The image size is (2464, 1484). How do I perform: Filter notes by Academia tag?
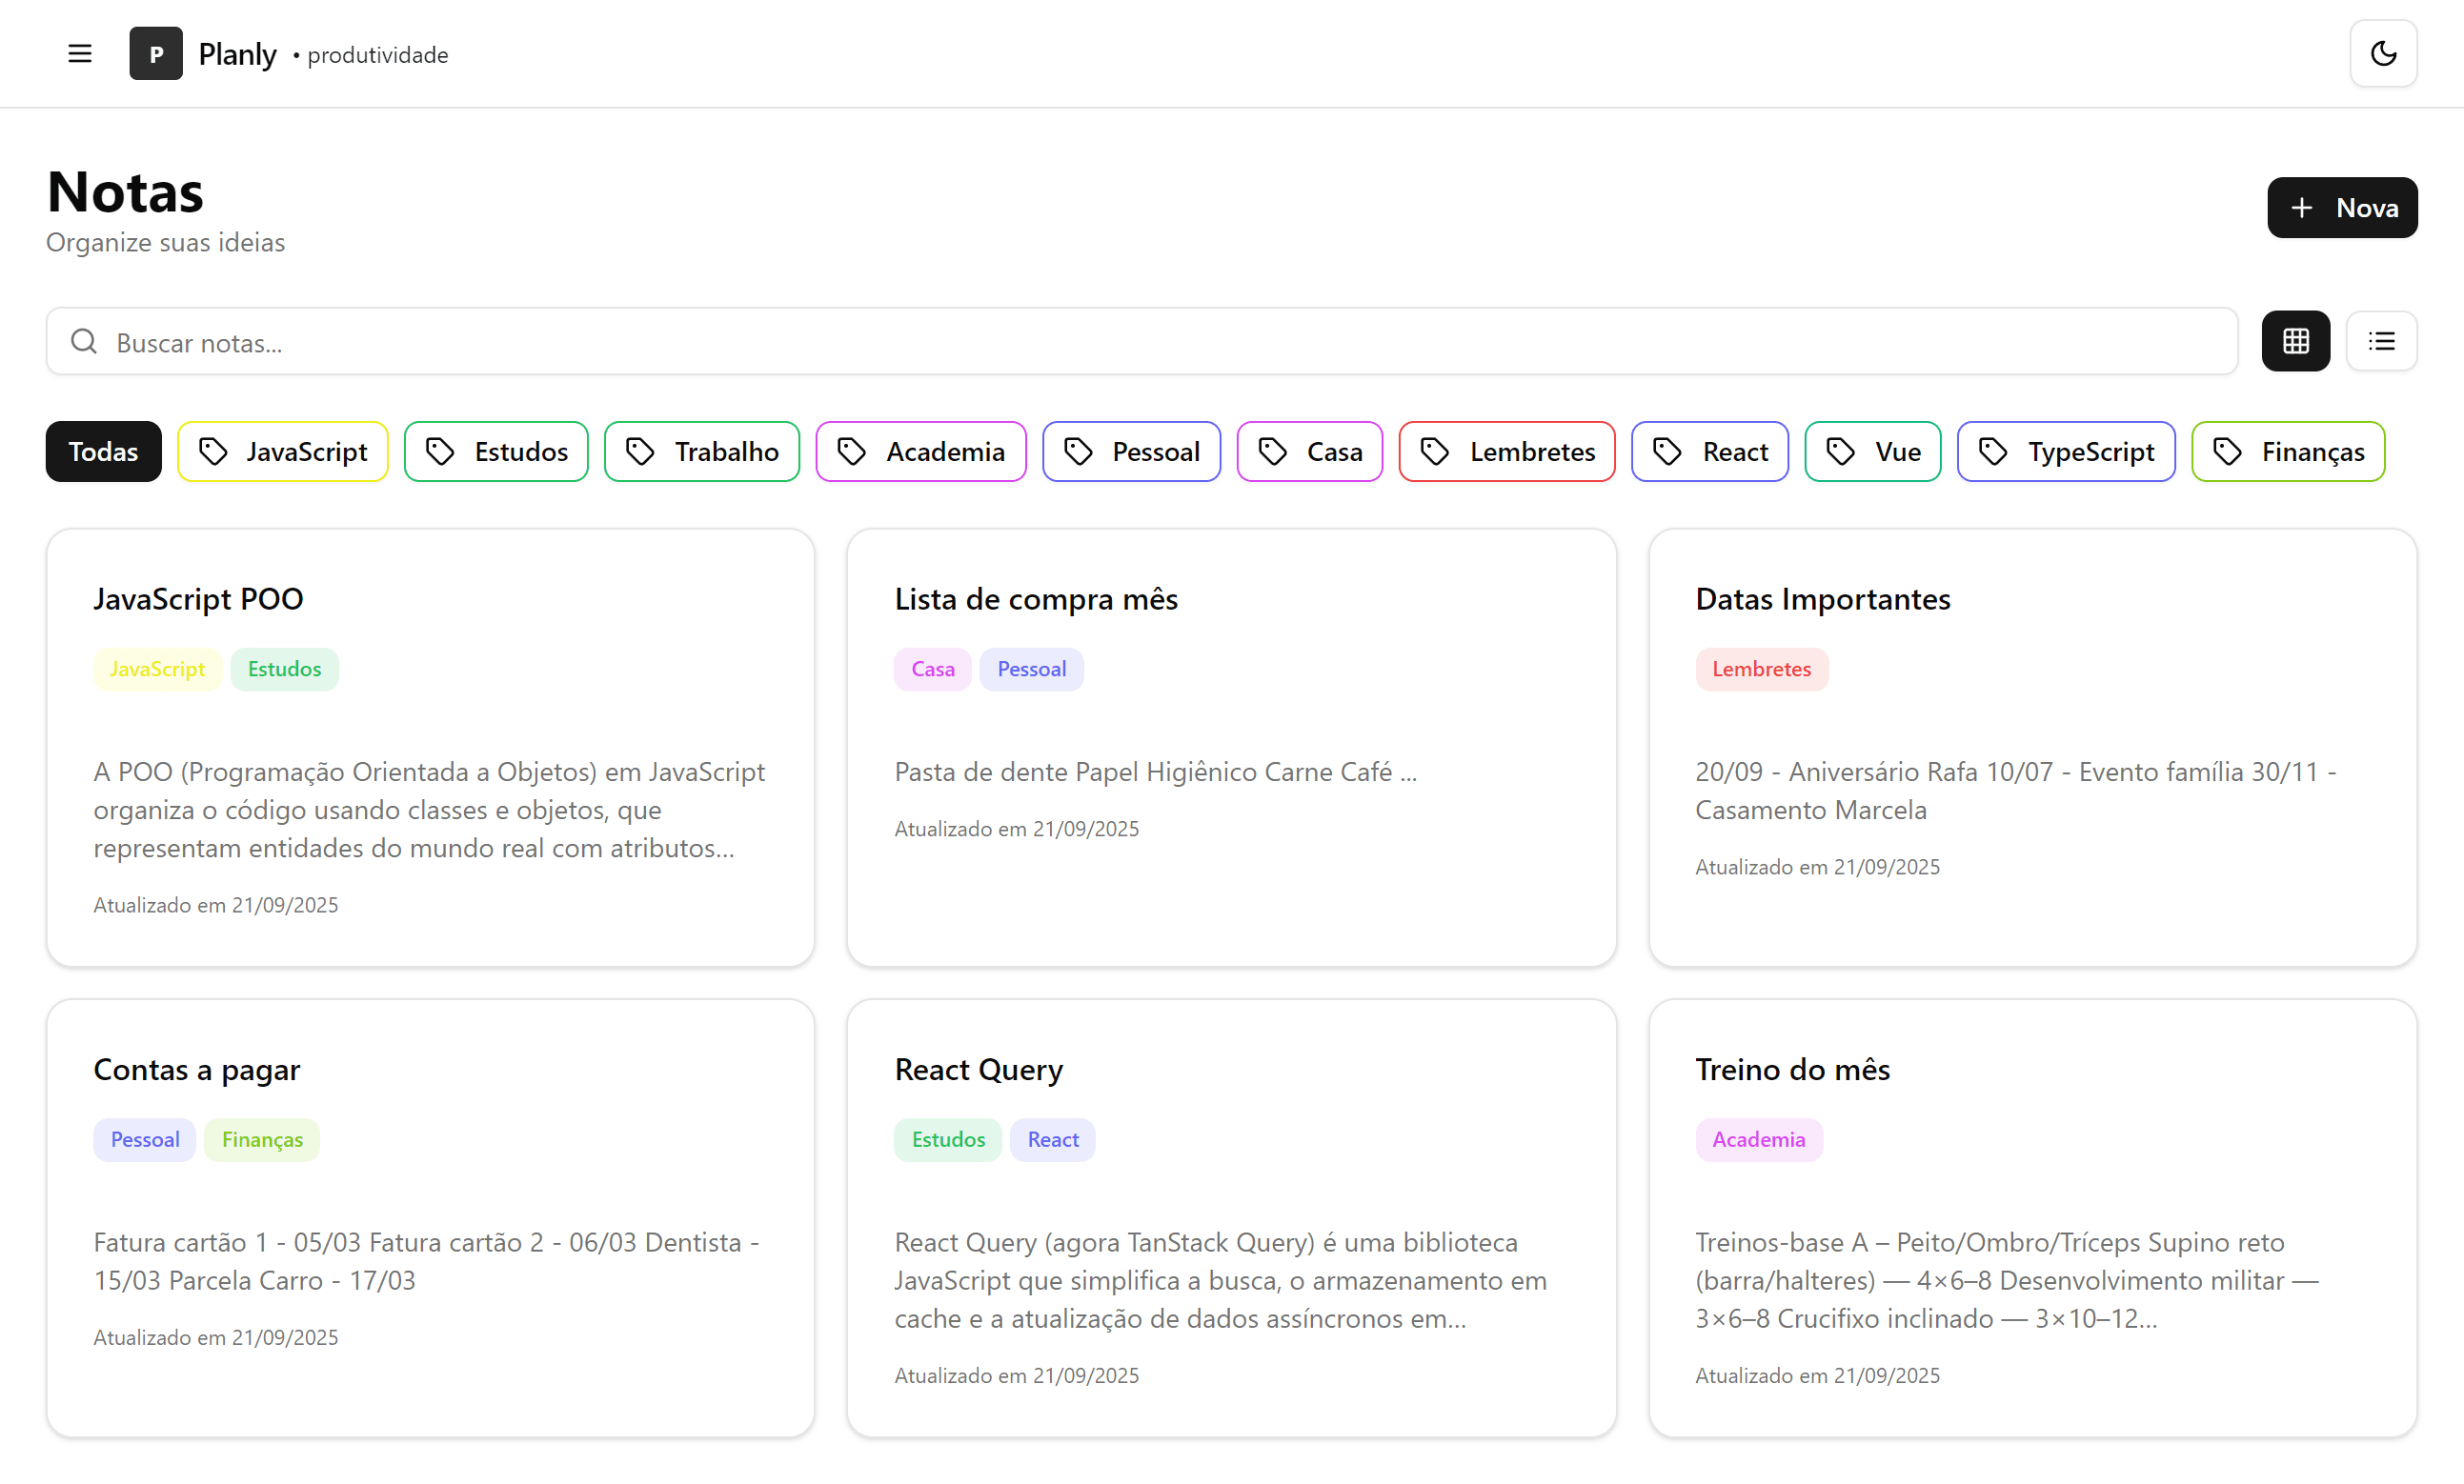[920, 452]
